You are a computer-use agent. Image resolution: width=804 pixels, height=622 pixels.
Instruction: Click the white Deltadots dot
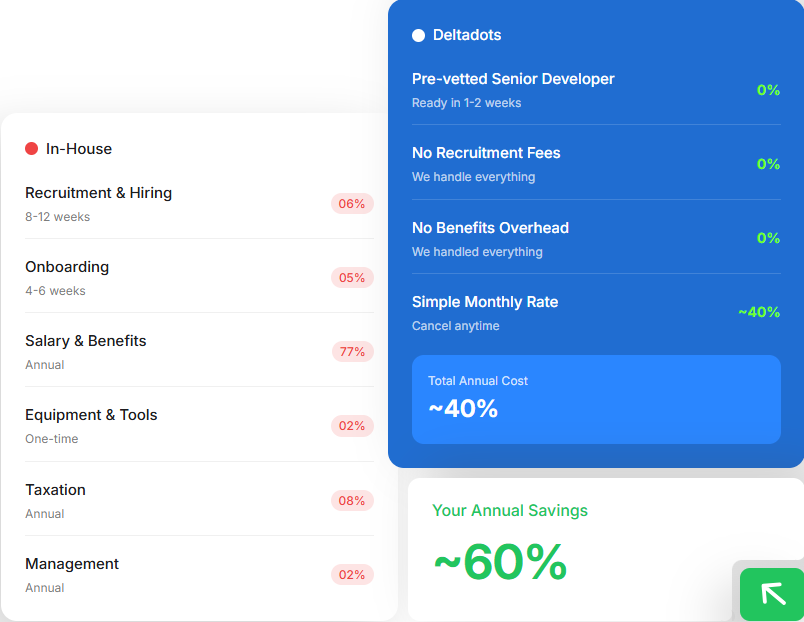418,36
